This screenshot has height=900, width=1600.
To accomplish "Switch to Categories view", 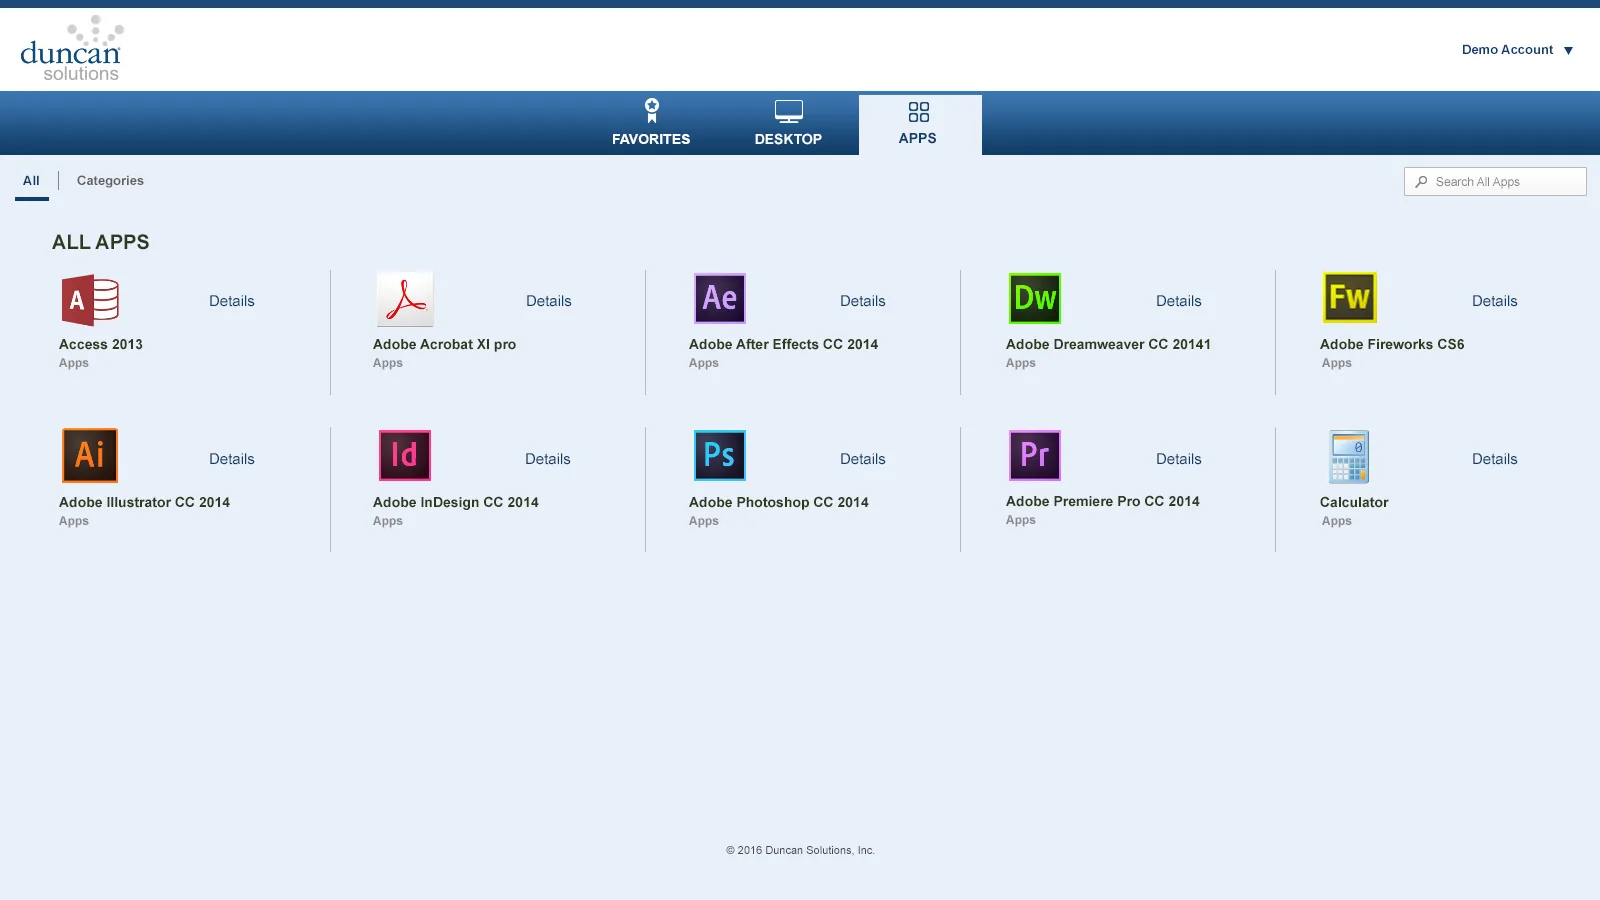I will tap(110, 181).
